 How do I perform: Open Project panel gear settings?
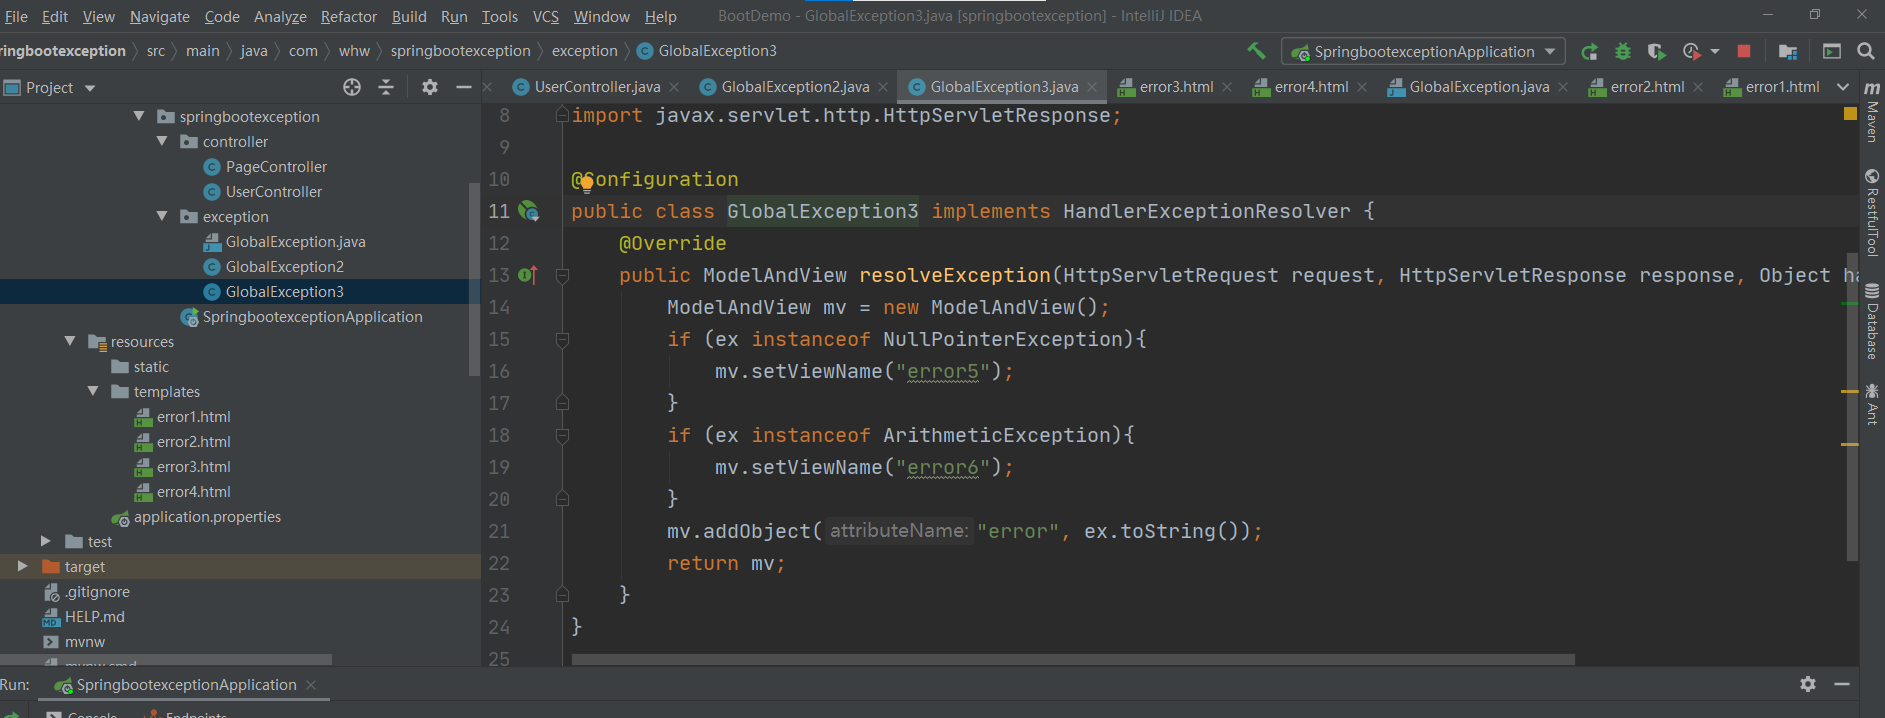coord(430,87)
